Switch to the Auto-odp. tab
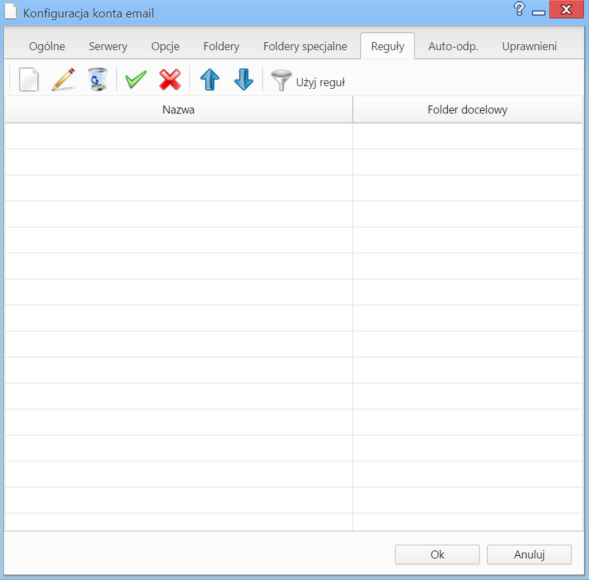This screenshot has height=580, width=589. click(453, 46)
